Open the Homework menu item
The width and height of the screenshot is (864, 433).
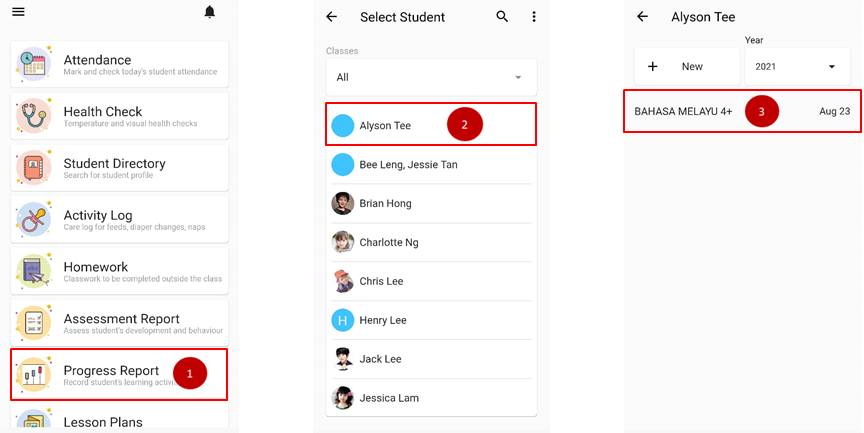pyautogui.click(x=119, y=272)
